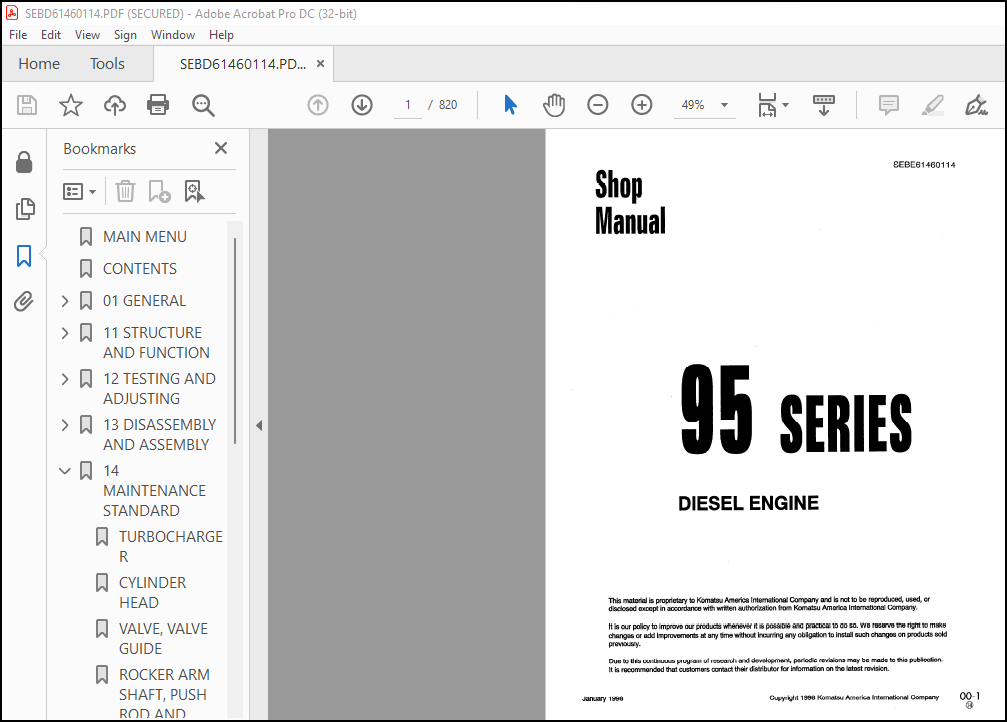1007x722 pixels.
Task: Add a star bookmark to this file
Action: 71,105
